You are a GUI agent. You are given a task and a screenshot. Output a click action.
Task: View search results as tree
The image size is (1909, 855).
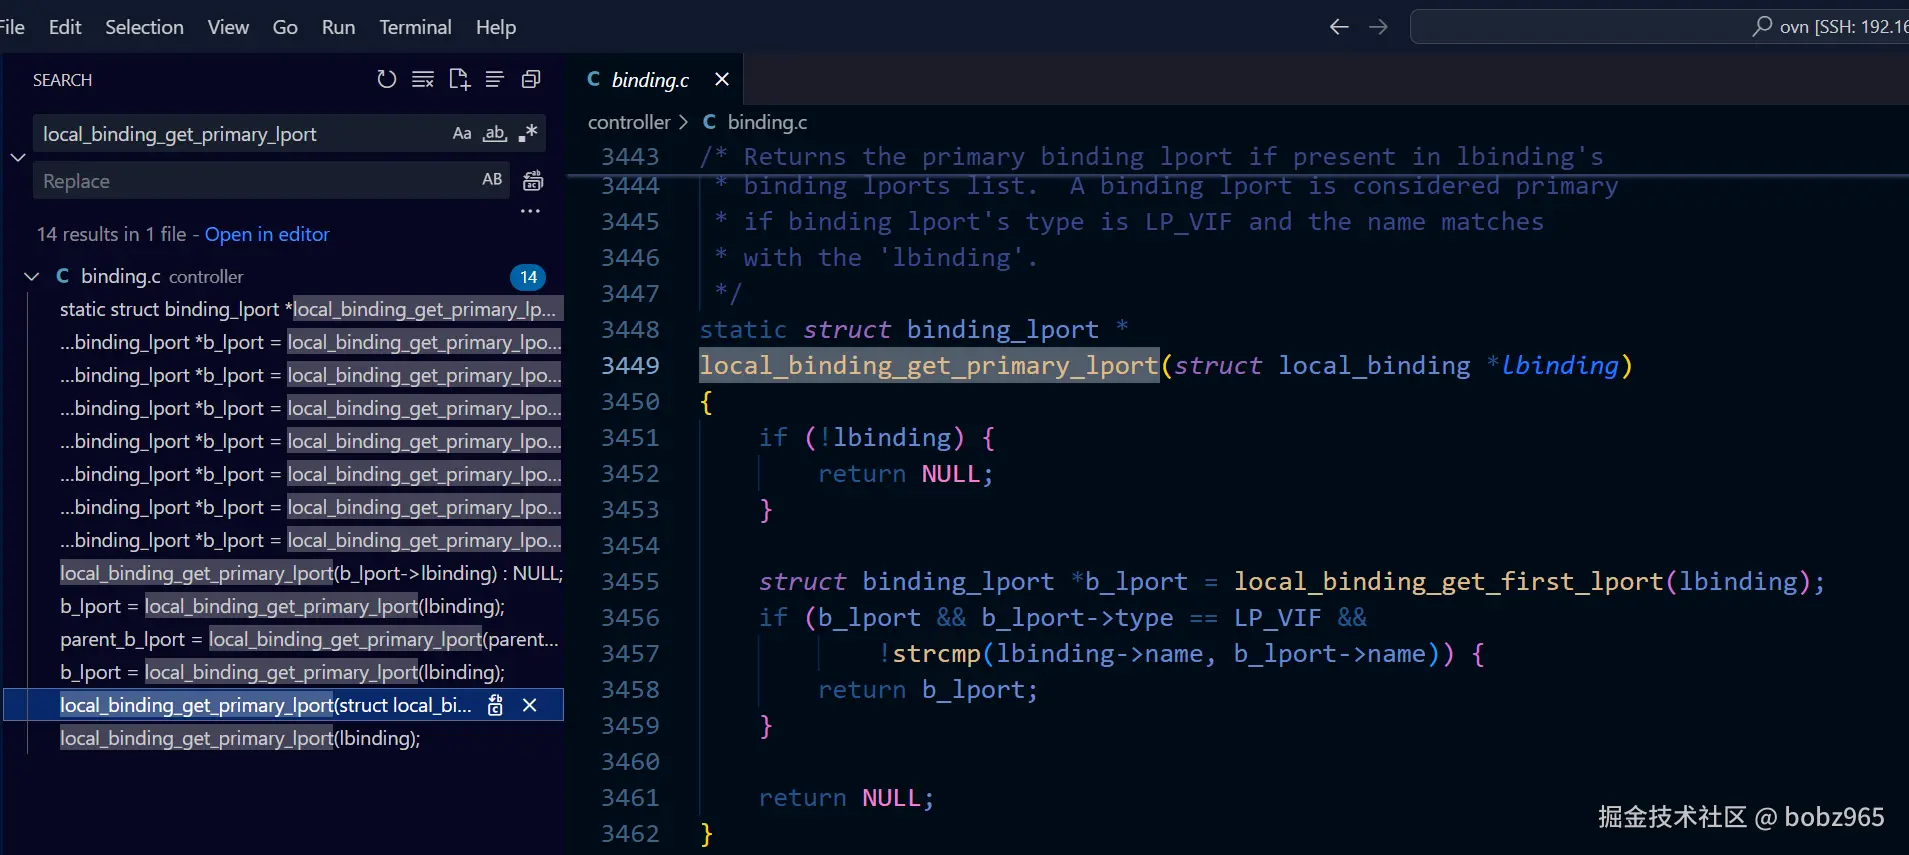click(x=494, y=79)
